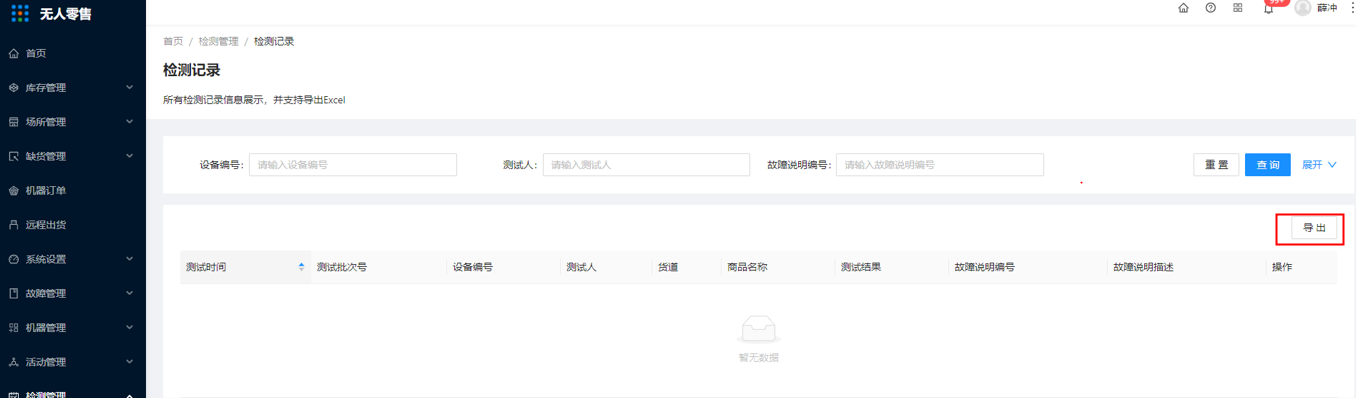This screenshot has width=1356, height=398.
Task: Open 活动管理 menu item text
Action: (46, 362)
